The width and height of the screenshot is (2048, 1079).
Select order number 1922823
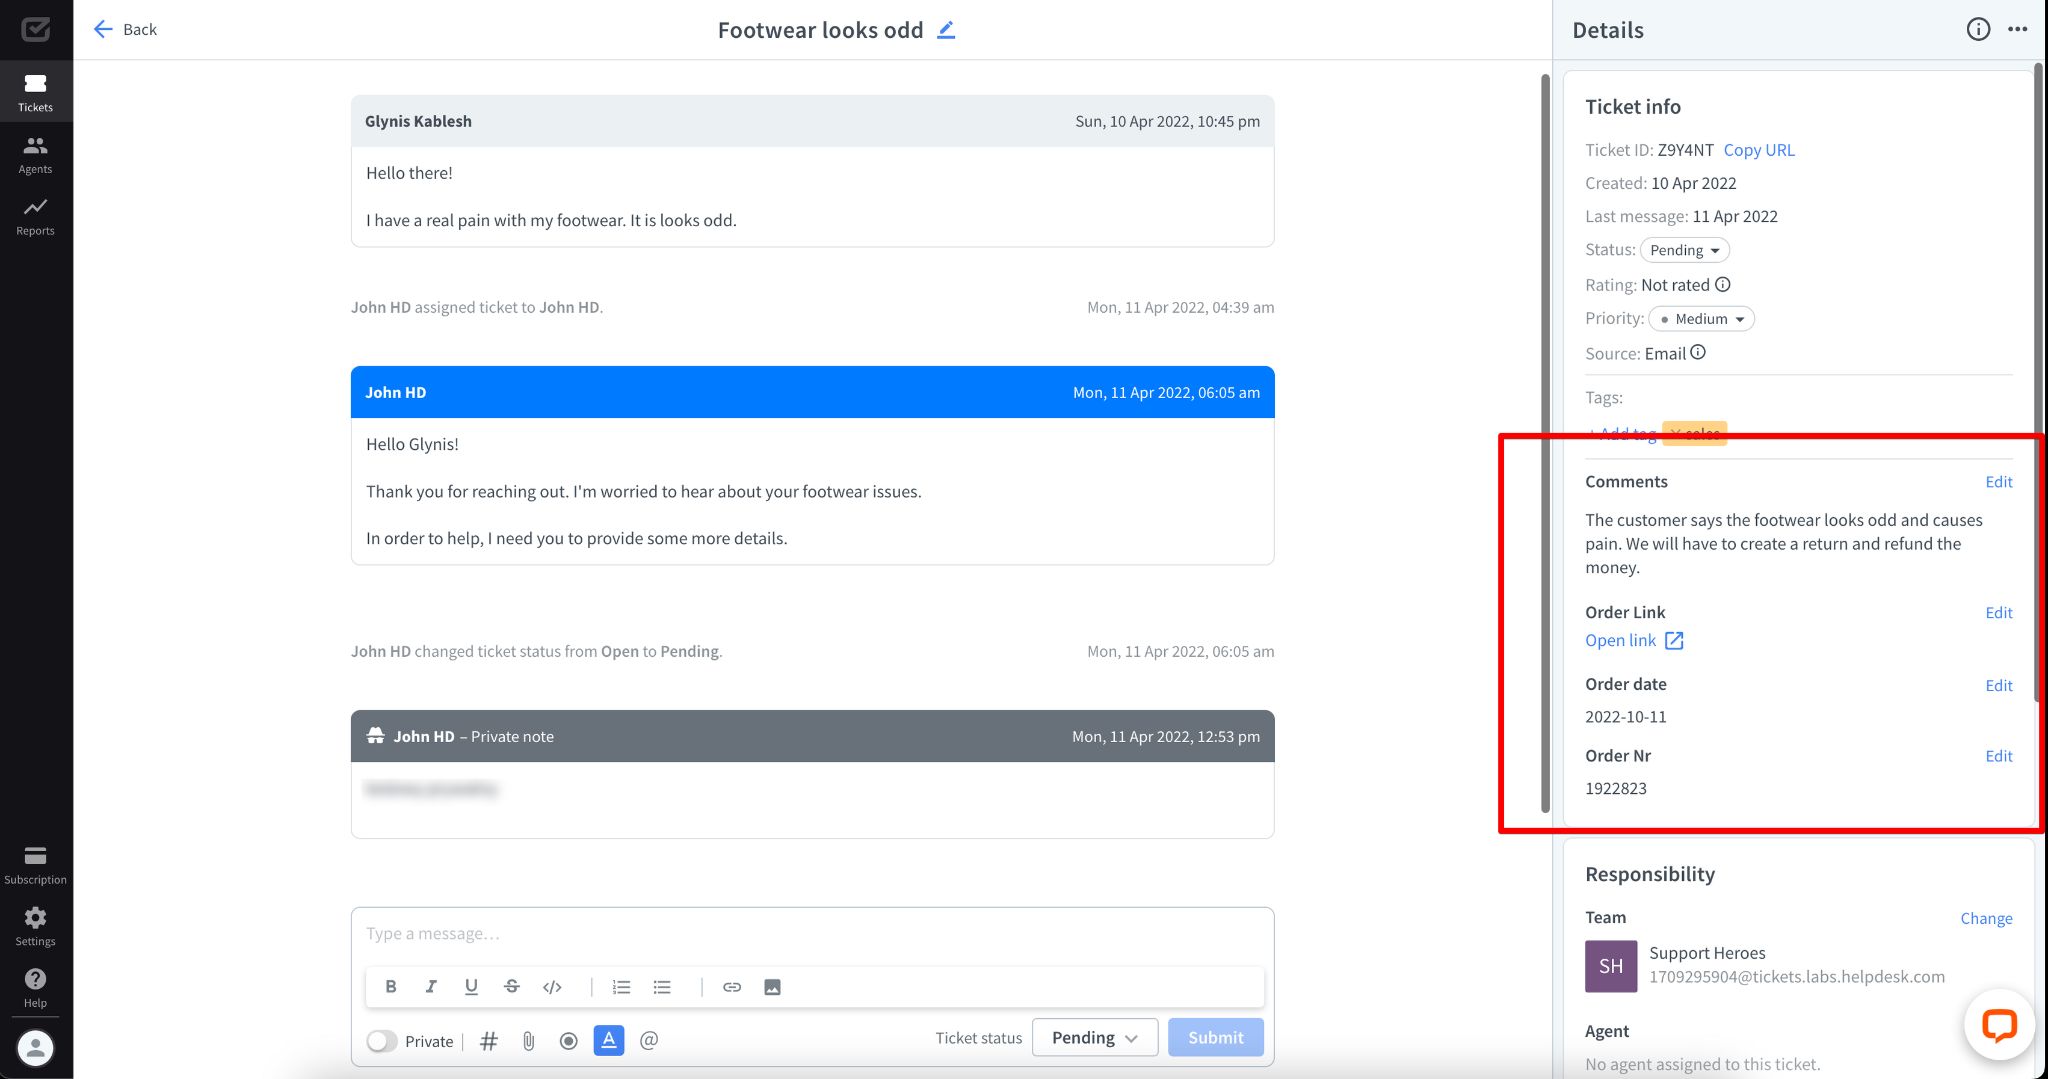(1616, 788)
